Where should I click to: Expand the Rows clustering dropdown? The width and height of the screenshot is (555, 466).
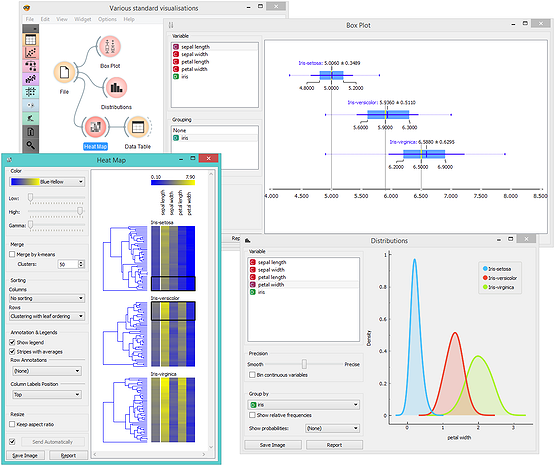tap(47, 316)
